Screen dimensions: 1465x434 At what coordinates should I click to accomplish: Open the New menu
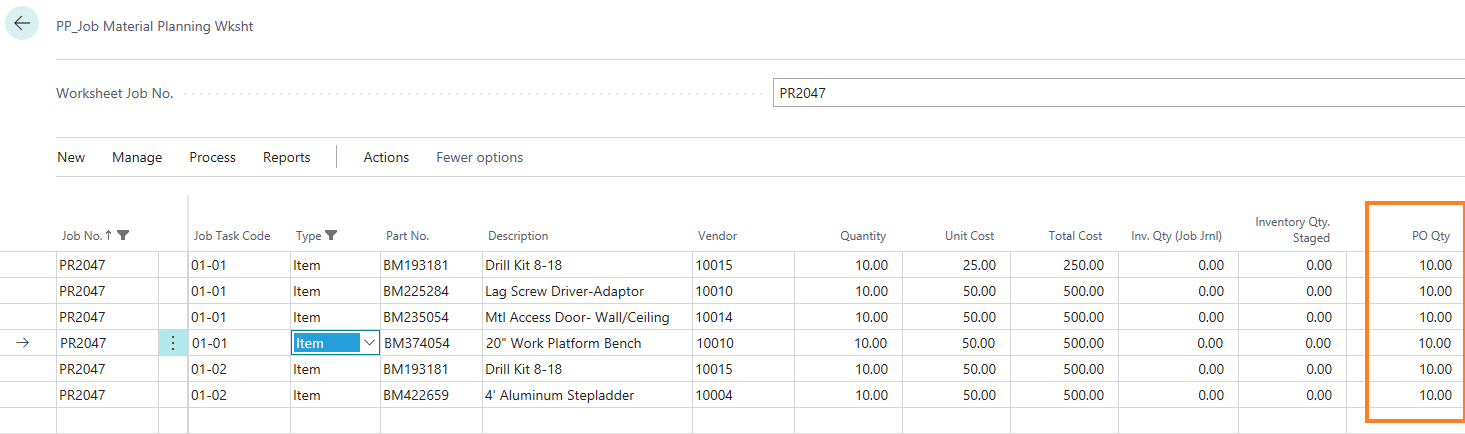click(71, 157)
